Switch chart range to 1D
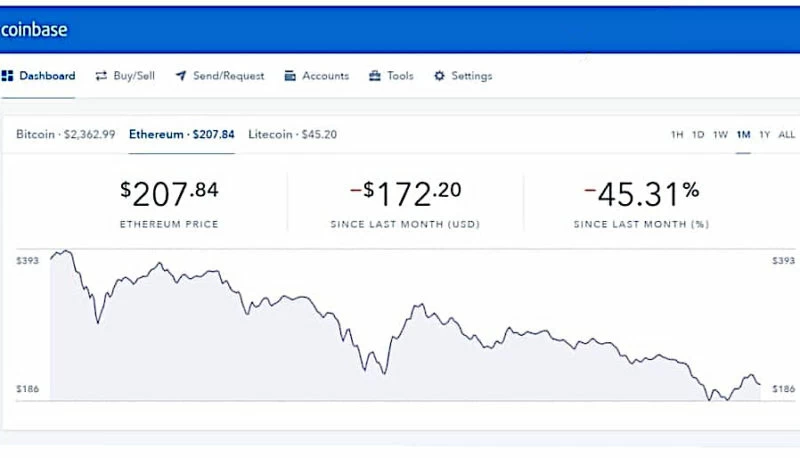 point(698,135)
